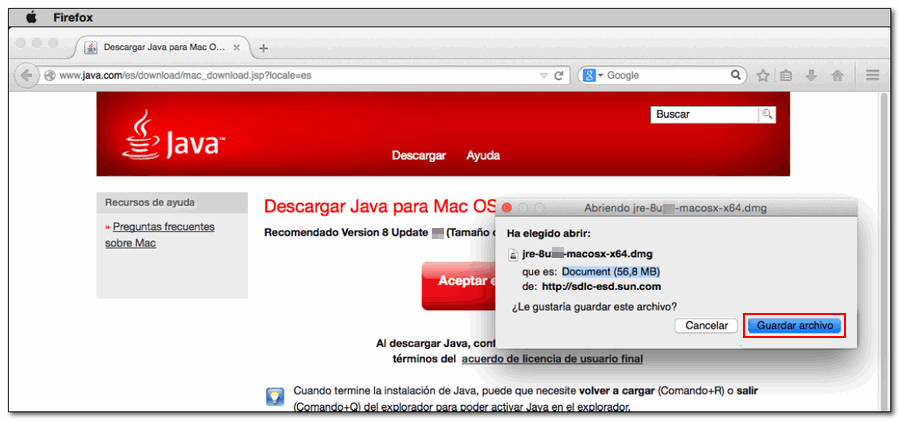The image size is (900, 421).
Task: Click the Firefox back arrow button
Action: coord(27,75)
